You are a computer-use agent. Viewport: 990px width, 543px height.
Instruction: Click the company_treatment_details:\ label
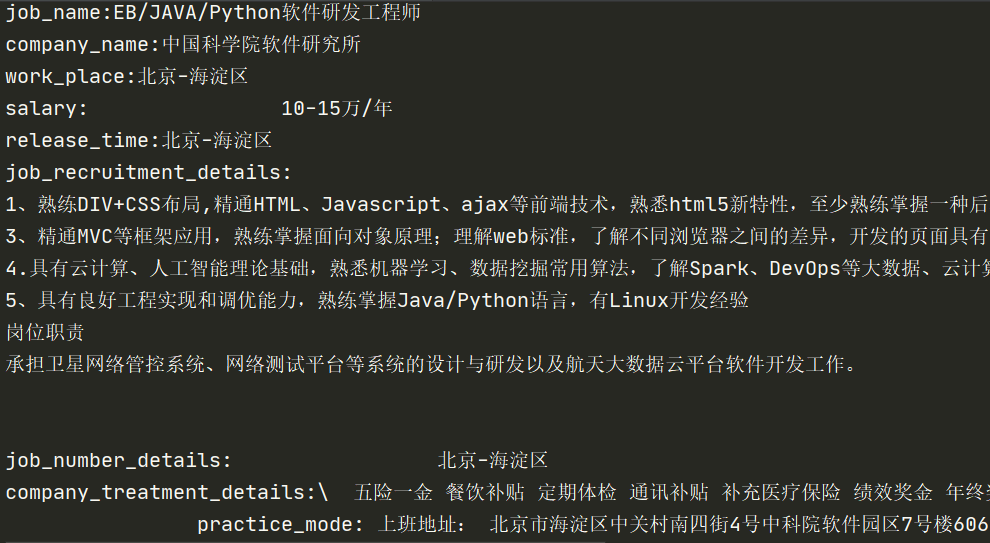tap(167, 492)
